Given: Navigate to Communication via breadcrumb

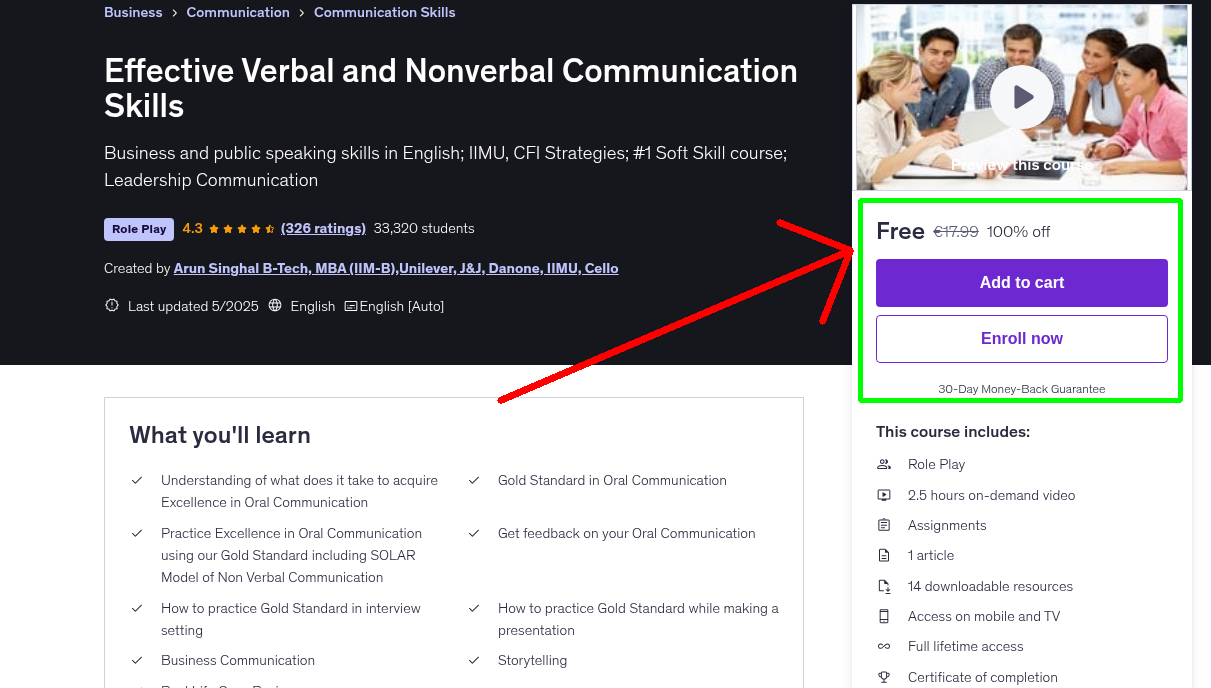Looking at the screenshot, I should 238,12.
